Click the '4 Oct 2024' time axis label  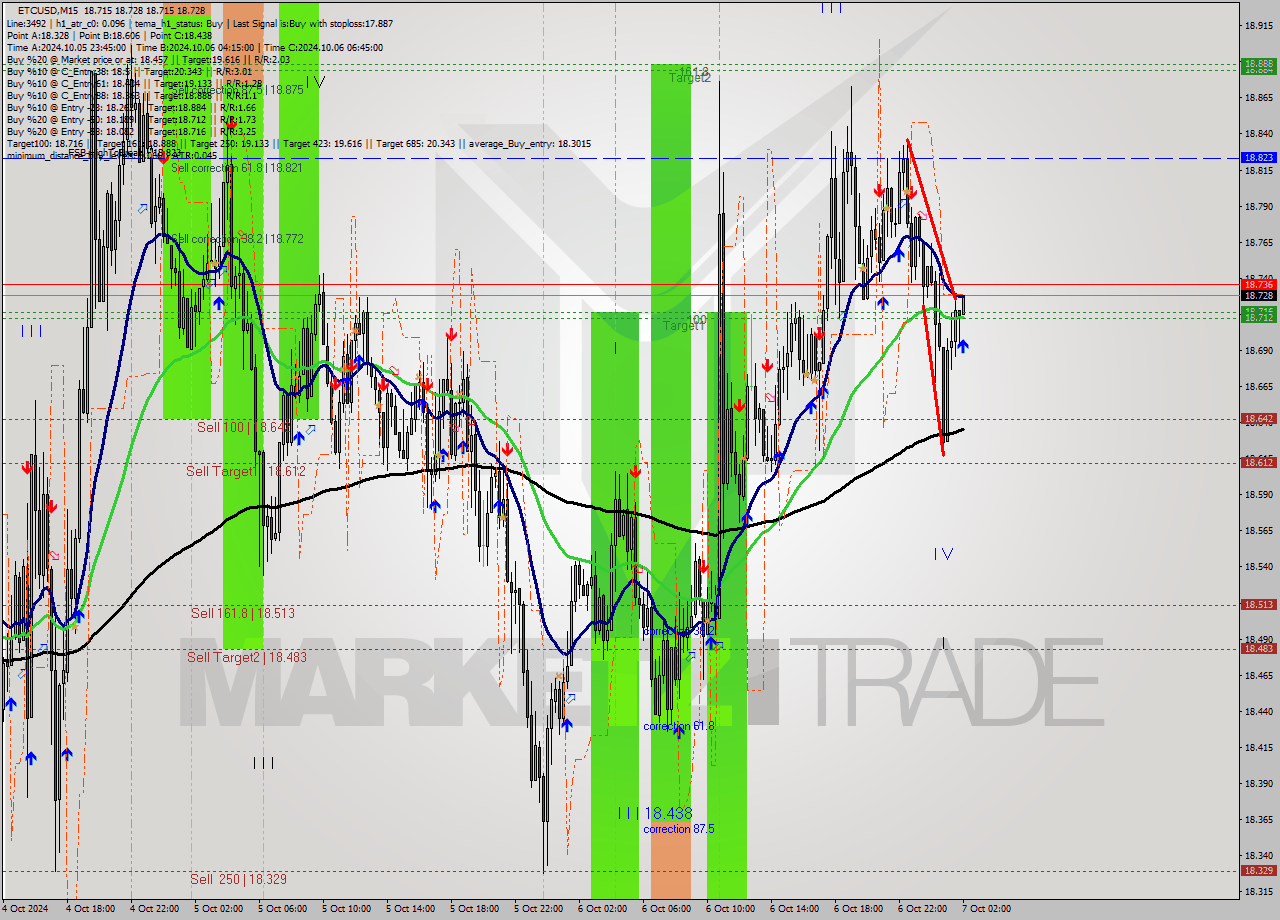tap(26, 910)
